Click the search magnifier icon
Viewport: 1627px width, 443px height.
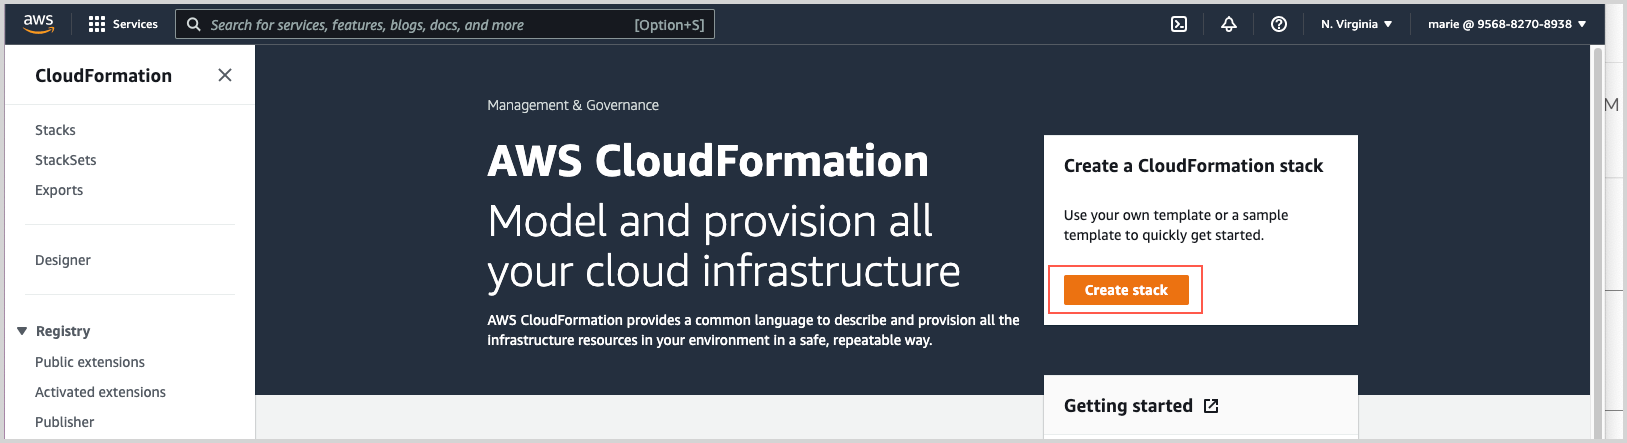coord(194,24)
